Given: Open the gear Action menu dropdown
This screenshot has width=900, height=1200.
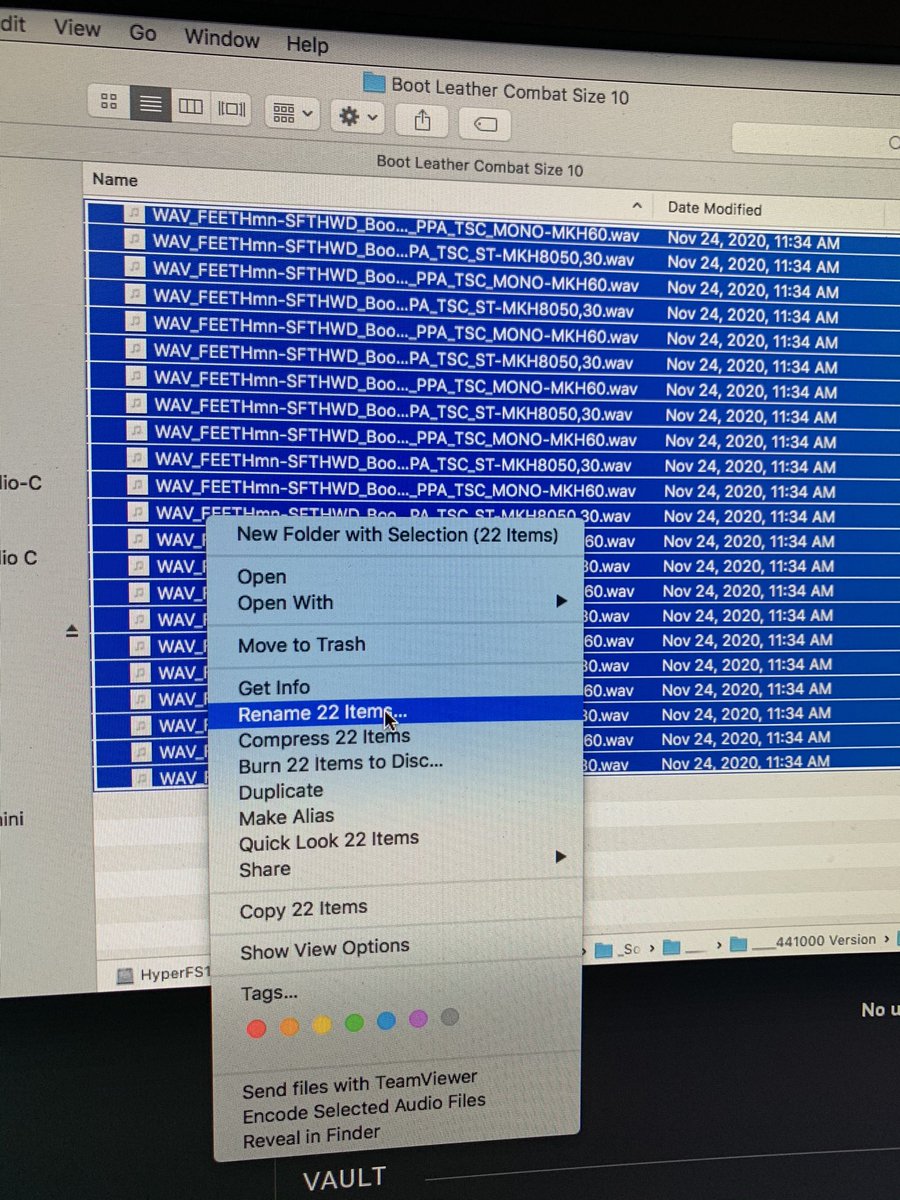Looking at the screenshot, I should point(358,116).
